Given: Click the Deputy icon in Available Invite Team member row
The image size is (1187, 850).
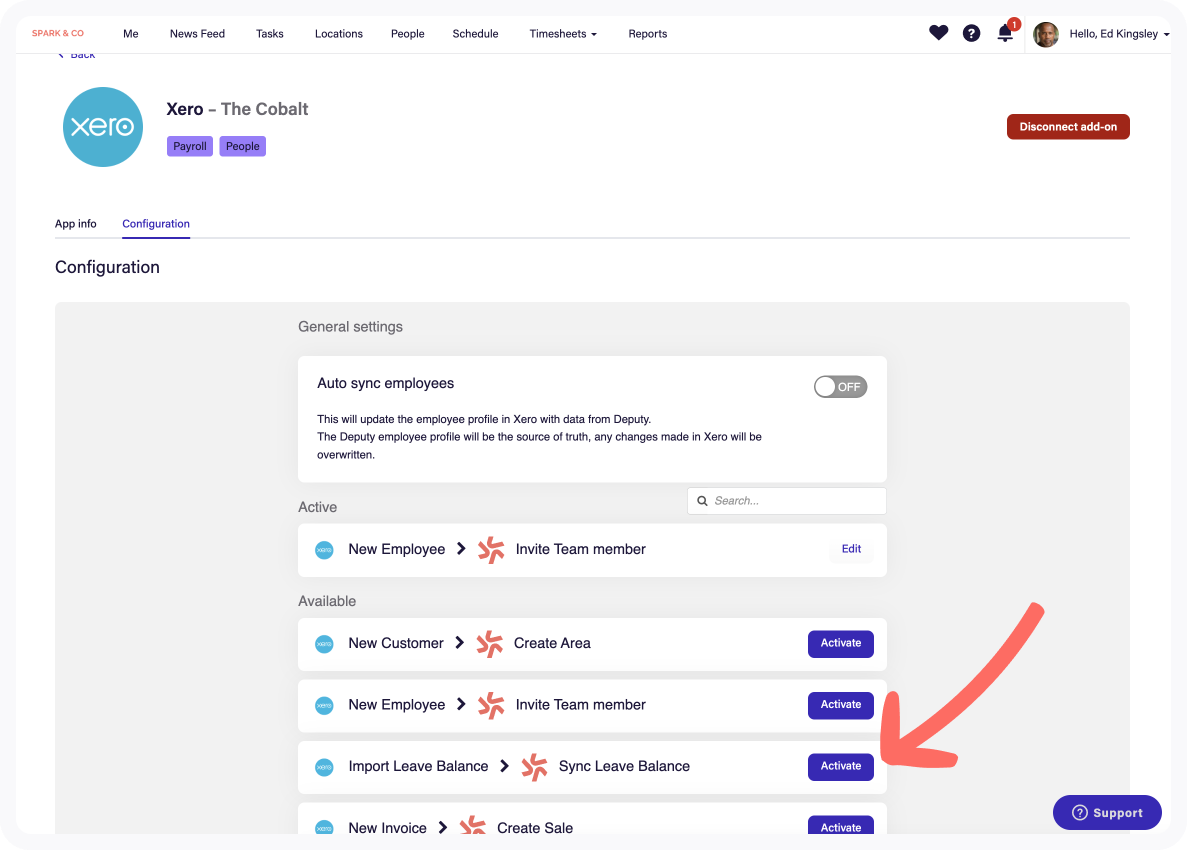Looking at the screenshot, I should [x=491, y=705].
